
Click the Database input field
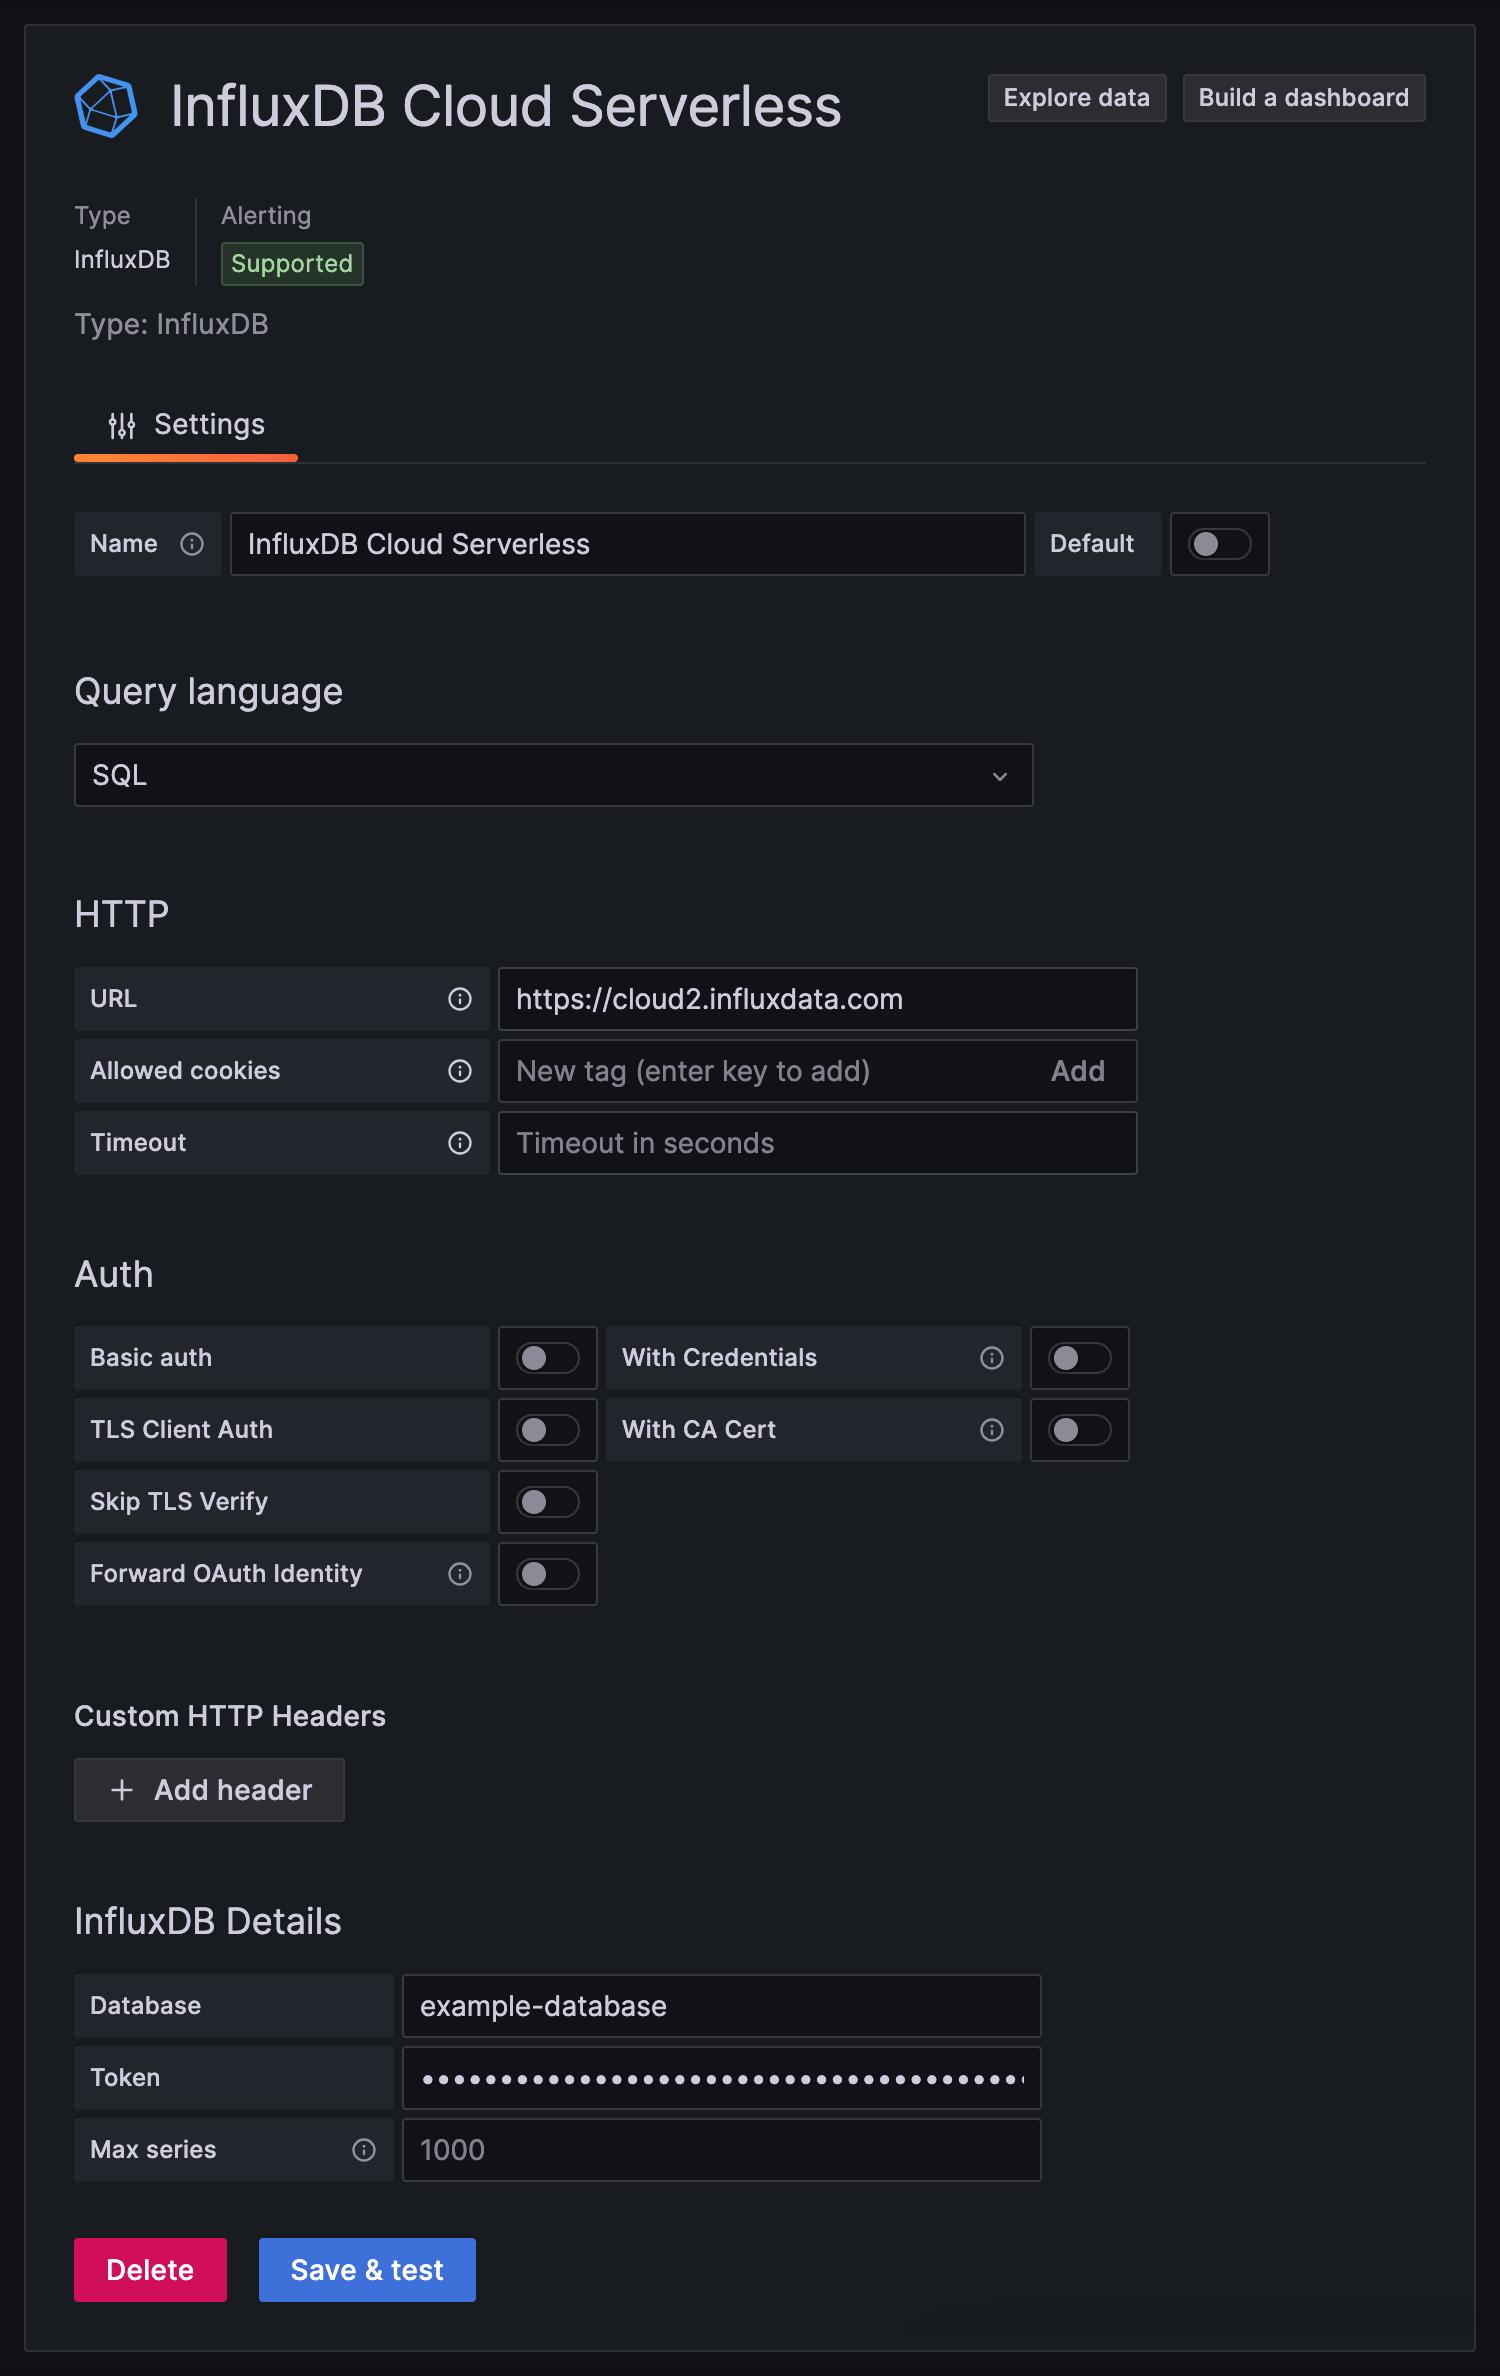click(x=721, y=2006)
